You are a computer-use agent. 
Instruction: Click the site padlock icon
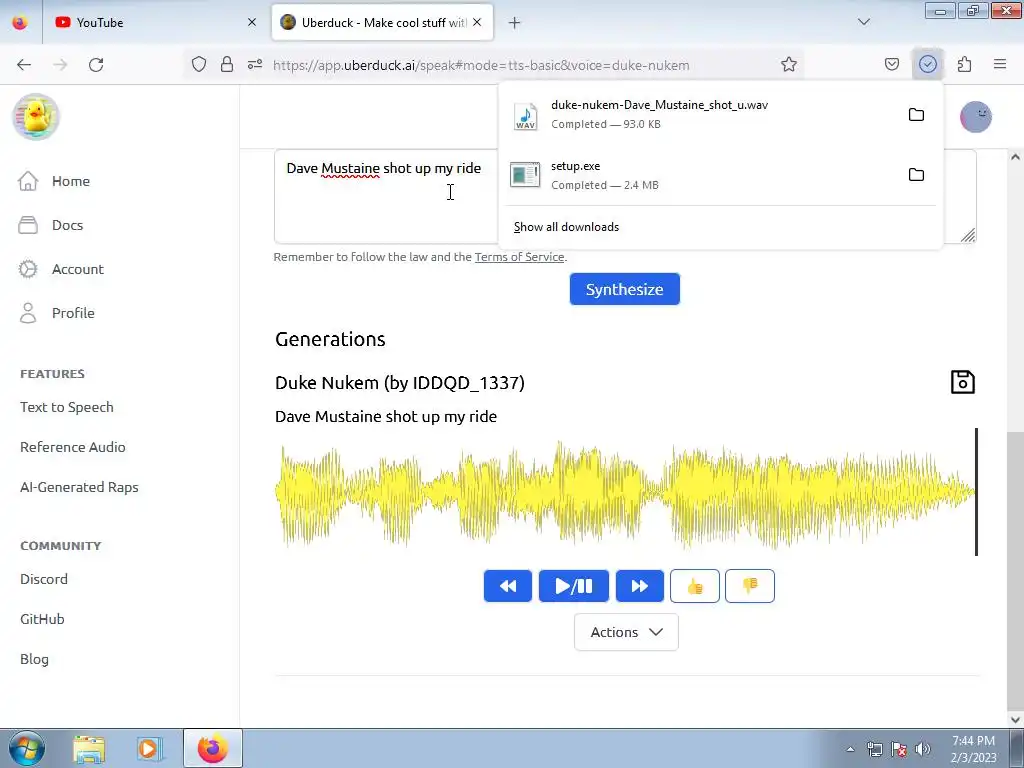227,64
